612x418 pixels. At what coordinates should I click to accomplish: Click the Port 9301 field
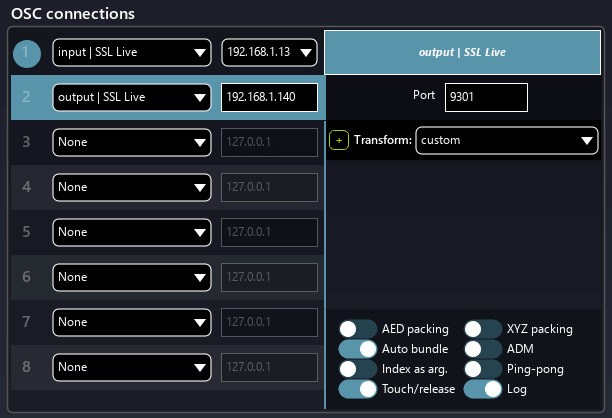486,98
